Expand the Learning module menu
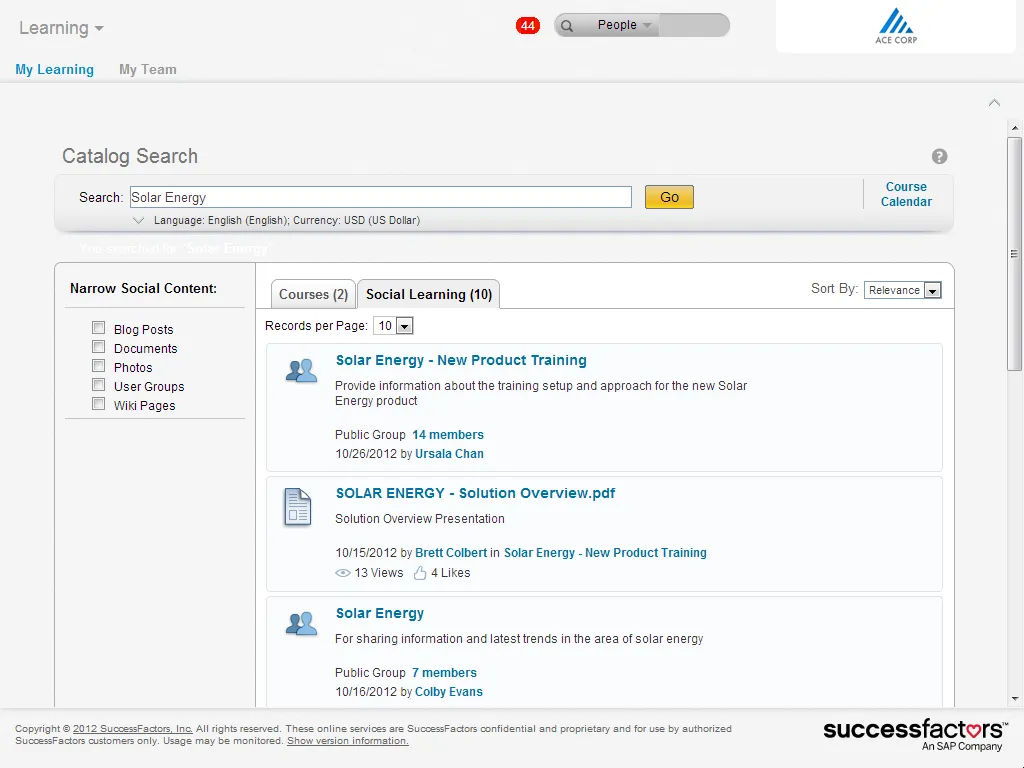This screenshot has width=1024, height=768. (61, 28)
